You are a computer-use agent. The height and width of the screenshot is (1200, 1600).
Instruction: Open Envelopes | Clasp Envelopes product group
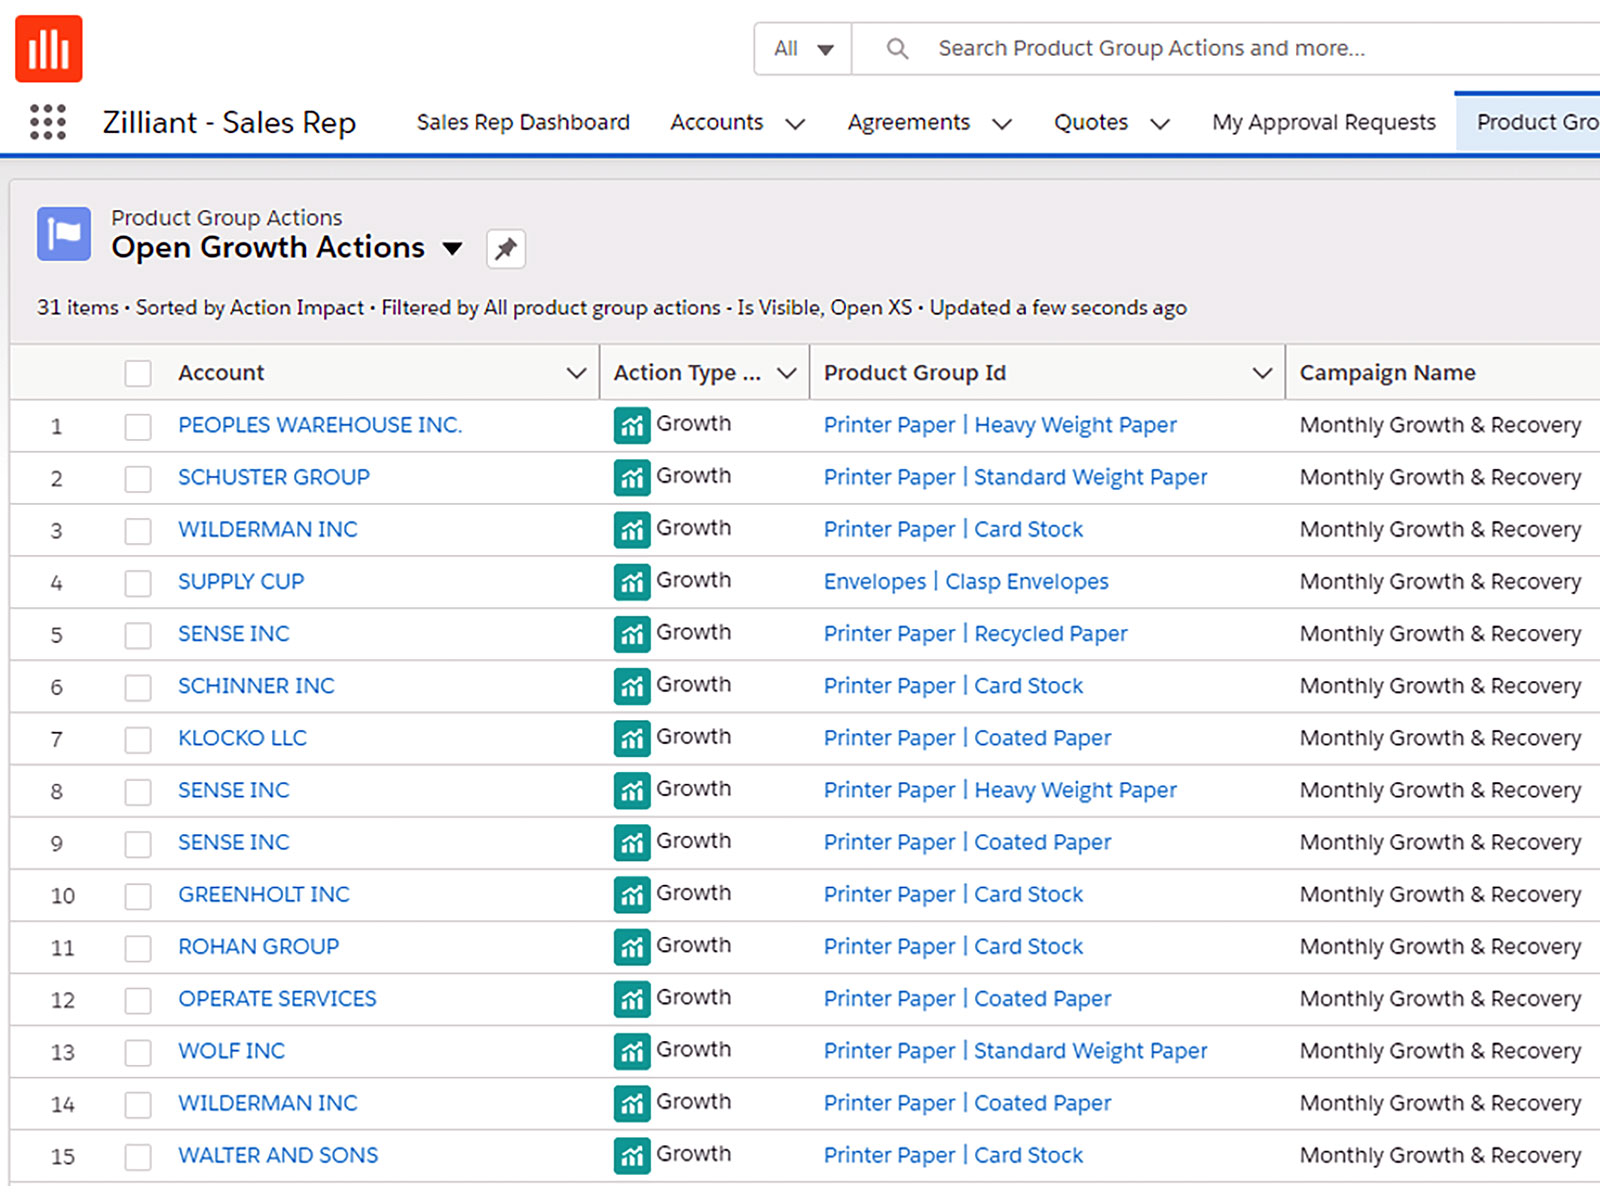click(x=966, y=582)
